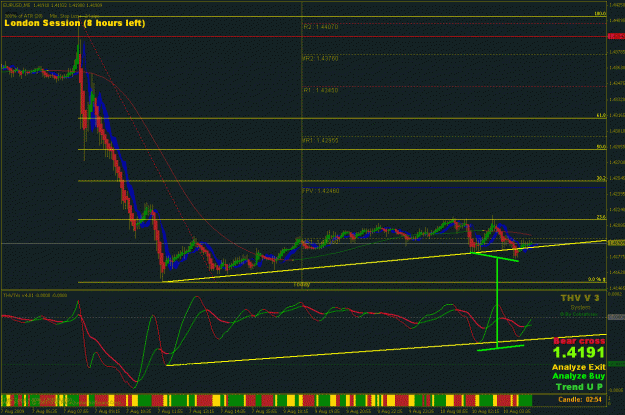Click the 'Trend U P' status text

click(x=579, y=387)
